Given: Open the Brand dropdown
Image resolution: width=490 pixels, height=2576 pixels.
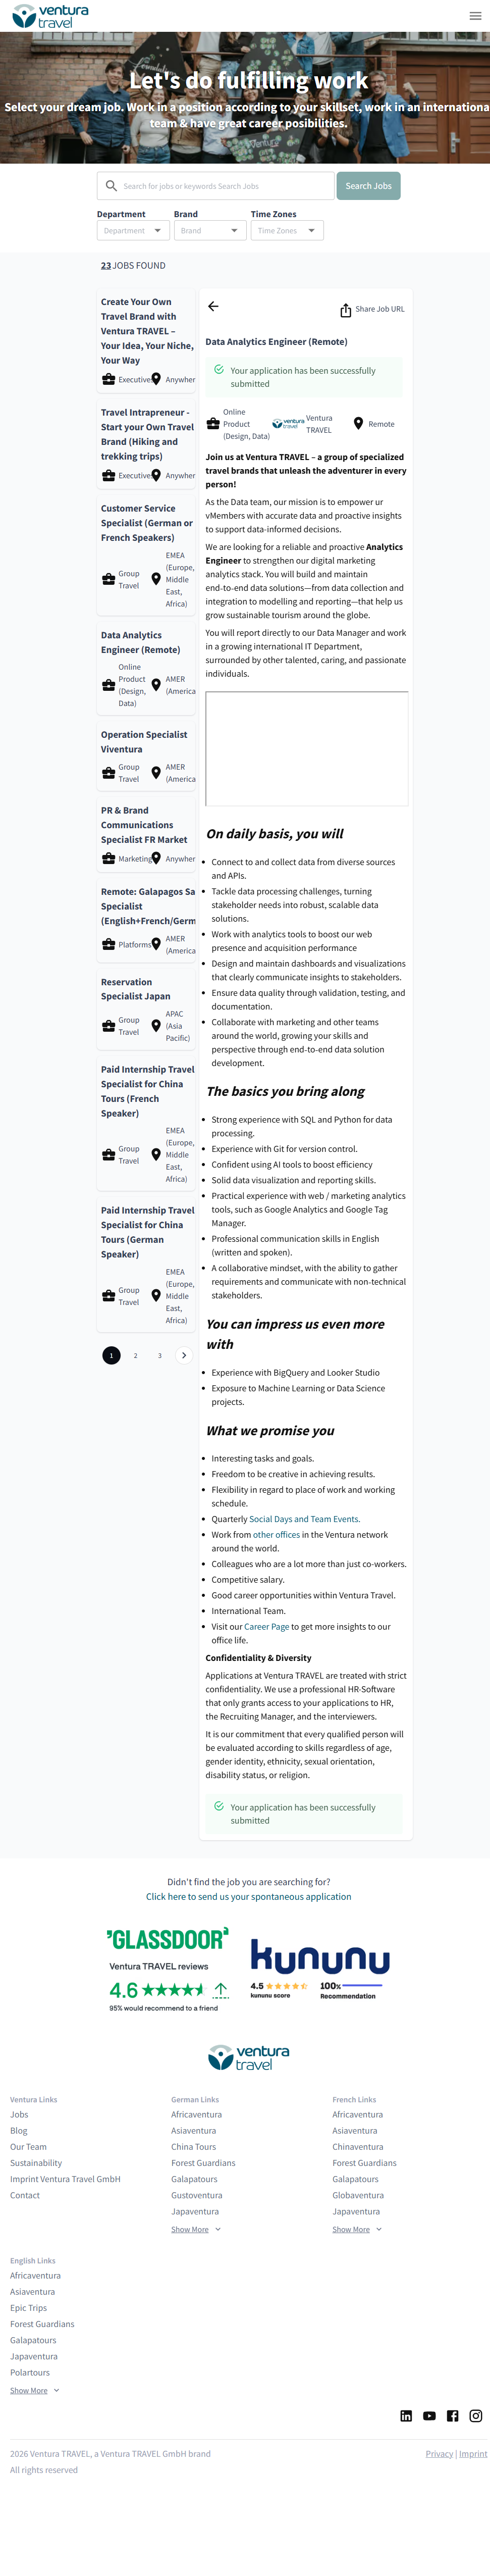Looking at the screenshot, I should pyautogui.click(x=209, y=231).
